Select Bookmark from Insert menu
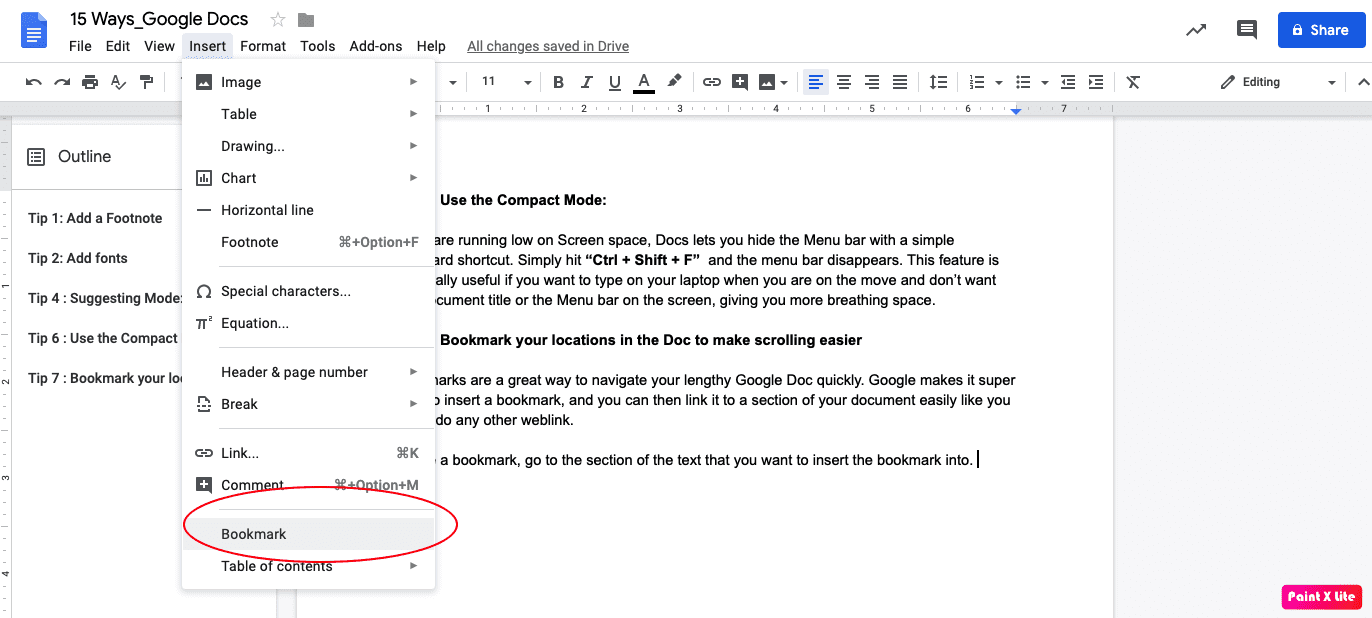1372x618 pixels. pyautogui.click(x=308, y=534)
